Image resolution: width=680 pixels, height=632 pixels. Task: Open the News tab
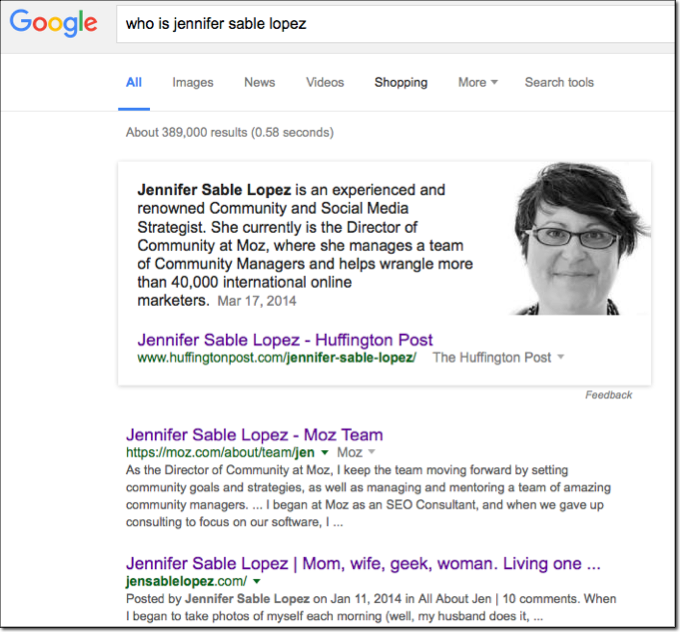coord(260,83)
